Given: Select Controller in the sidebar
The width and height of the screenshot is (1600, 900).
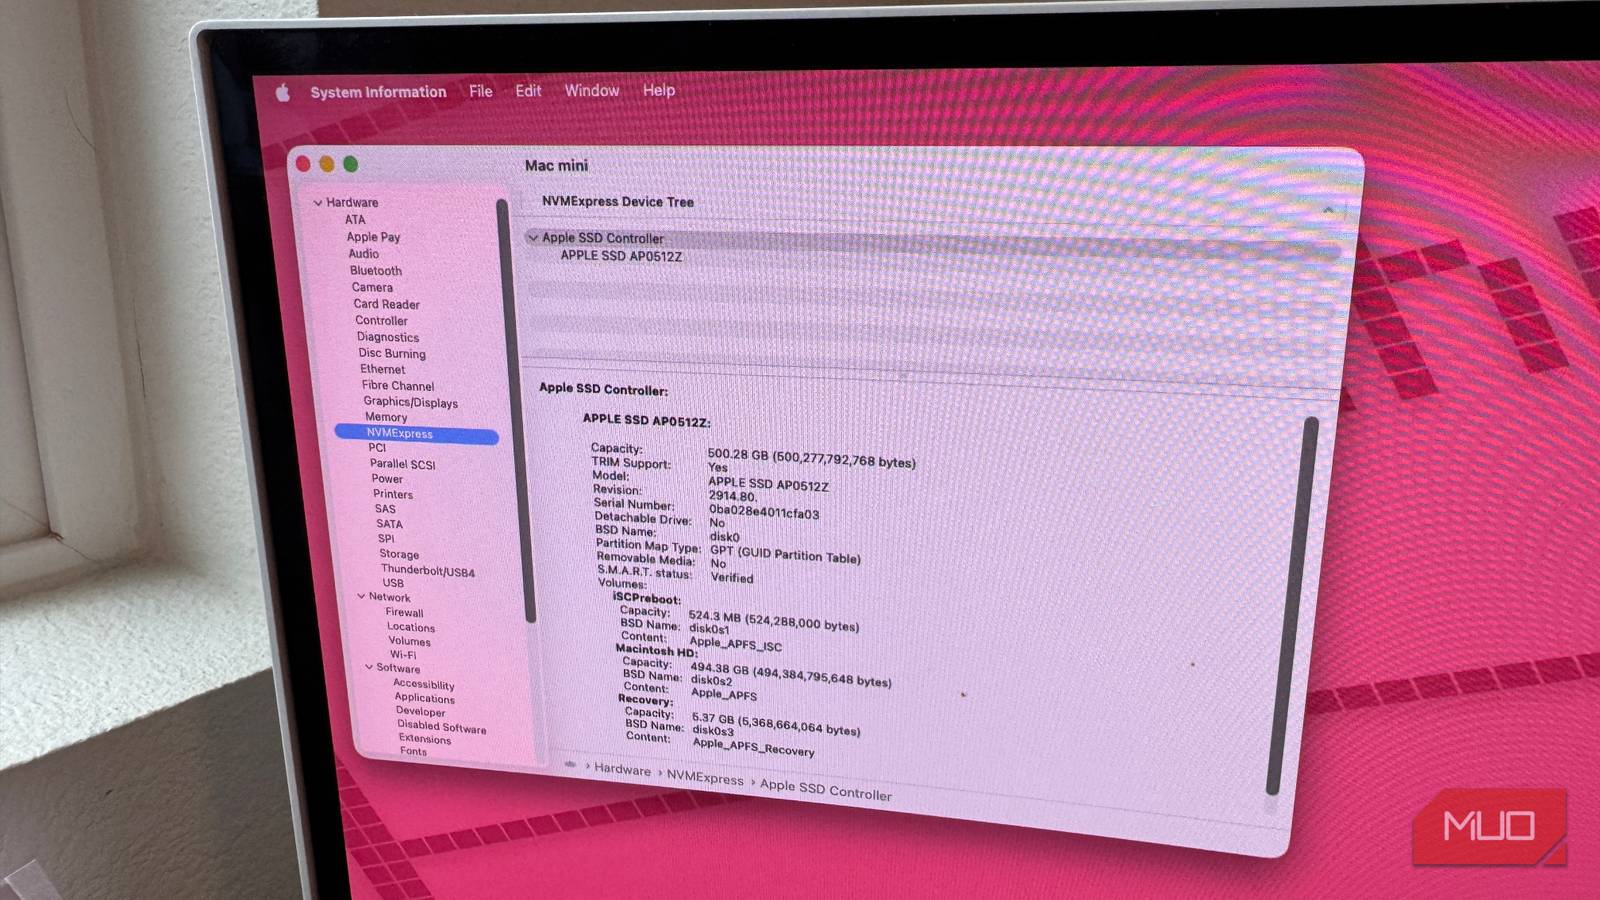Looking at the screenshot, I should pyautogui.click(x=381, y=321).
